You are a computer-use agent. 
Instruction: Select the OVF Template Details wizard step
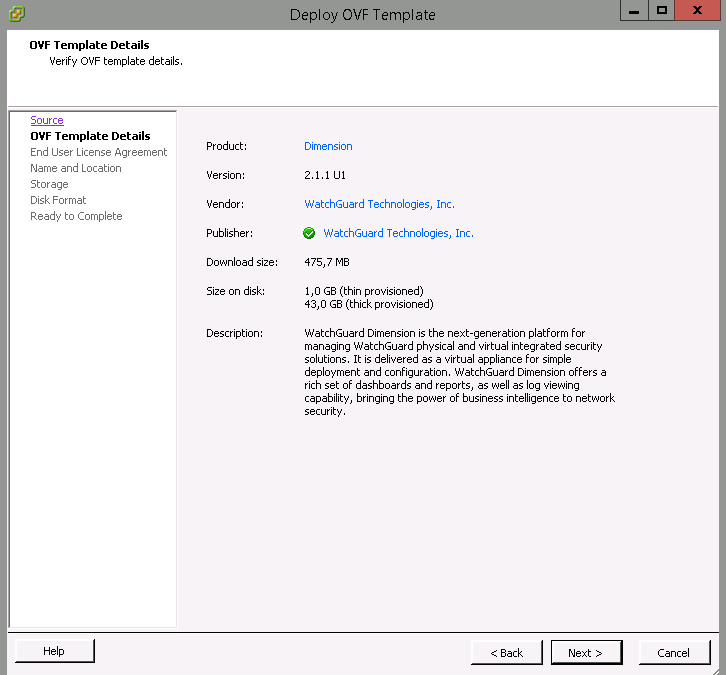(90, 136)
